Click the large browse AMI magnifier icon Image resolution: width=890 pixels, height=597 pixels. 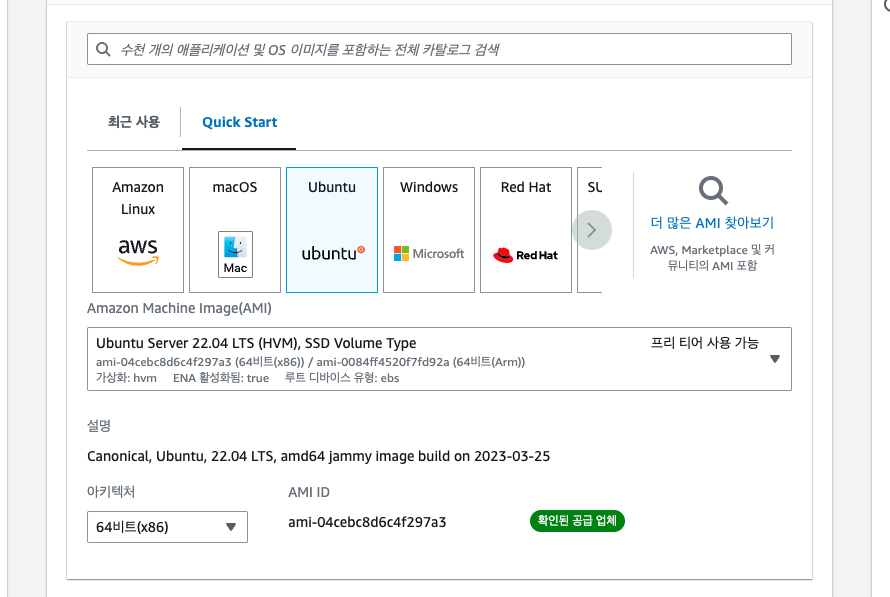(713, 191)
